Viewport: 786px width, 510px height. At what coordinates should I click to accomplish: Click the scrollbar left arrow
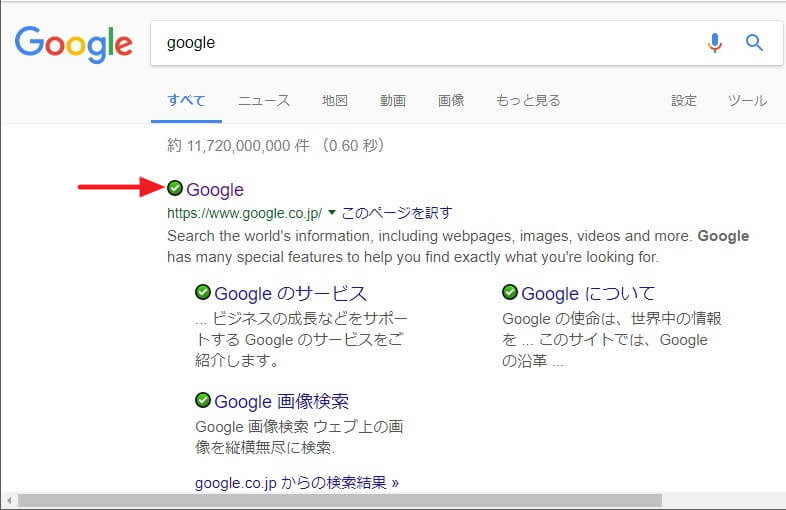[9, 500]
